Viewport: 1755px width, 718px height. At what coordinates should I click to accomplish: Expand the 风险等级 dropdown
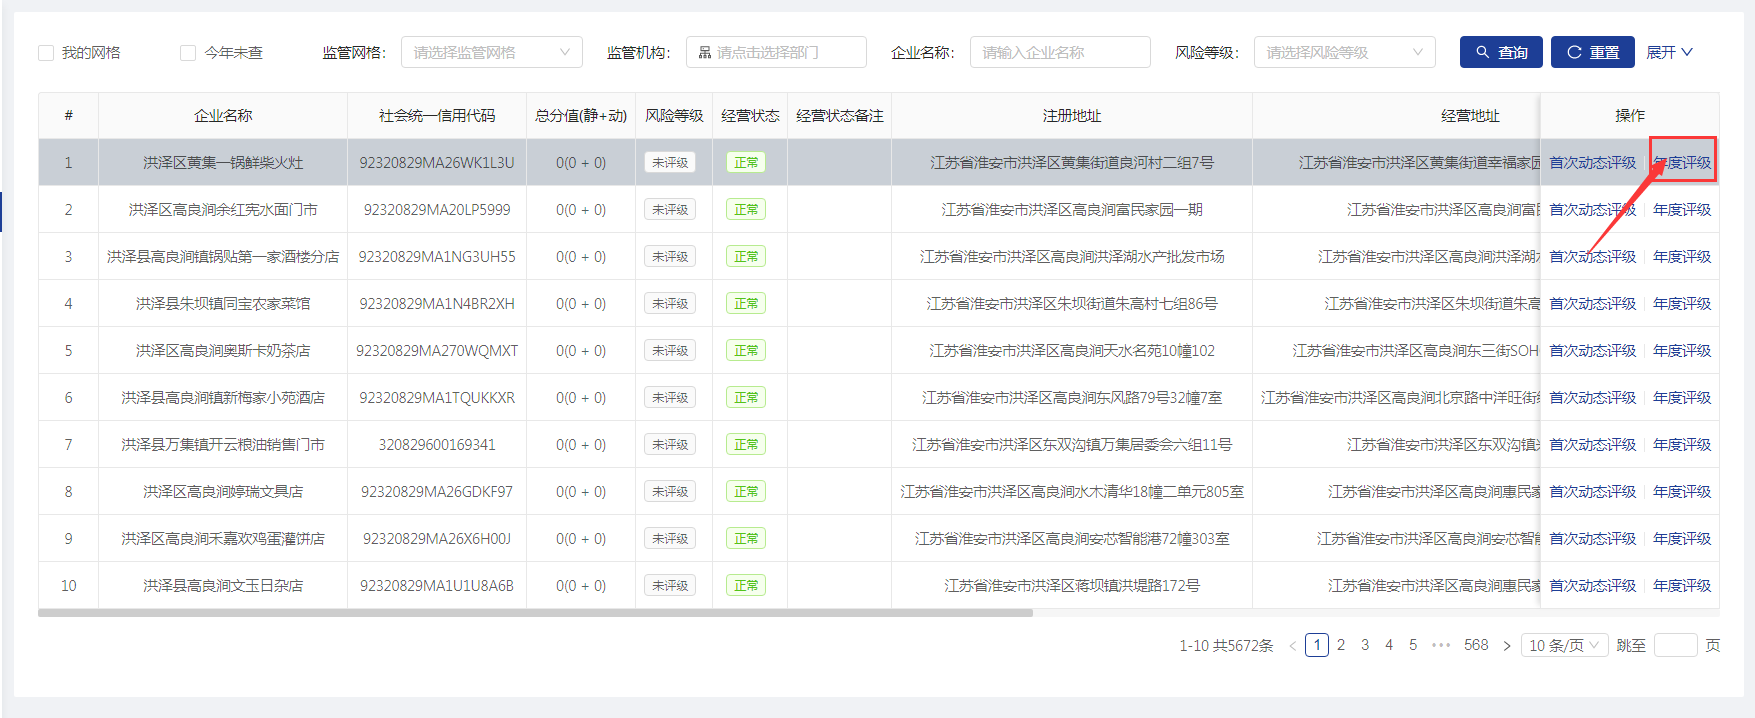point(1344,52)
